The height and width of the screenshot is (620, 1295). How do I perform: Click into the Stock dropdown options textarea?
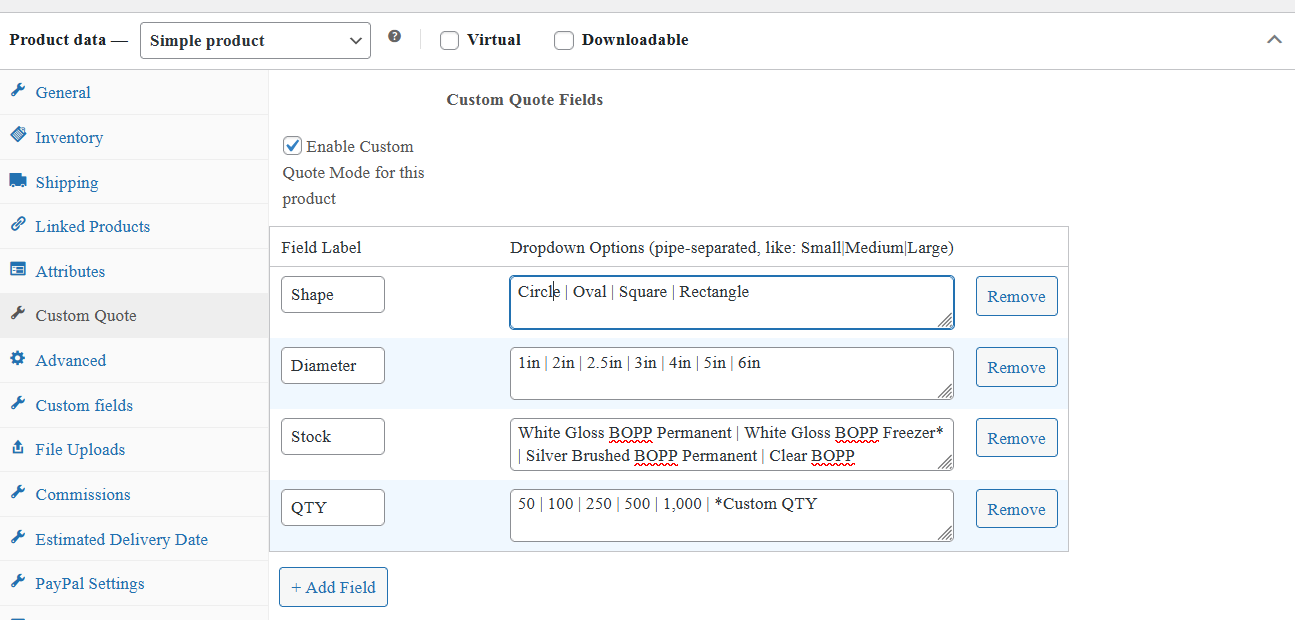[x=730, y=444]
